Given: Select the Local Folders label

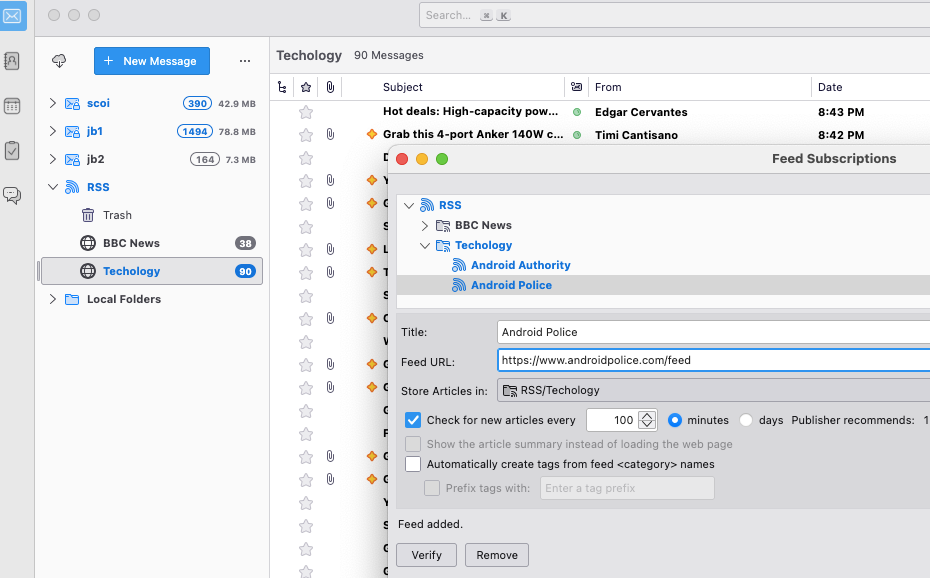Looking at the screenshot, I should [x=124, y=299].
